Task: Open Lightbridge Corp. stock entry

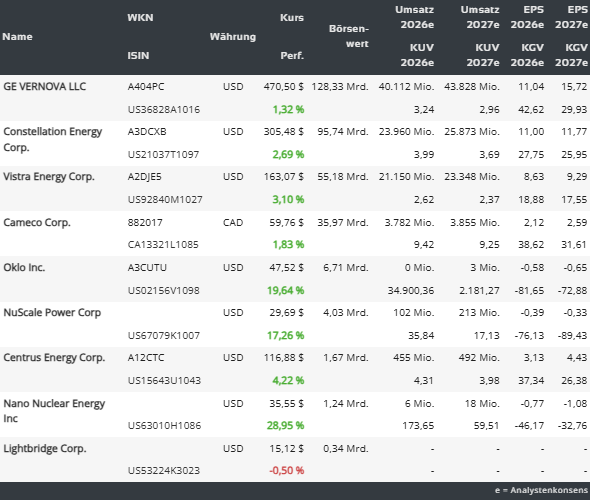Action: (44, 448)
